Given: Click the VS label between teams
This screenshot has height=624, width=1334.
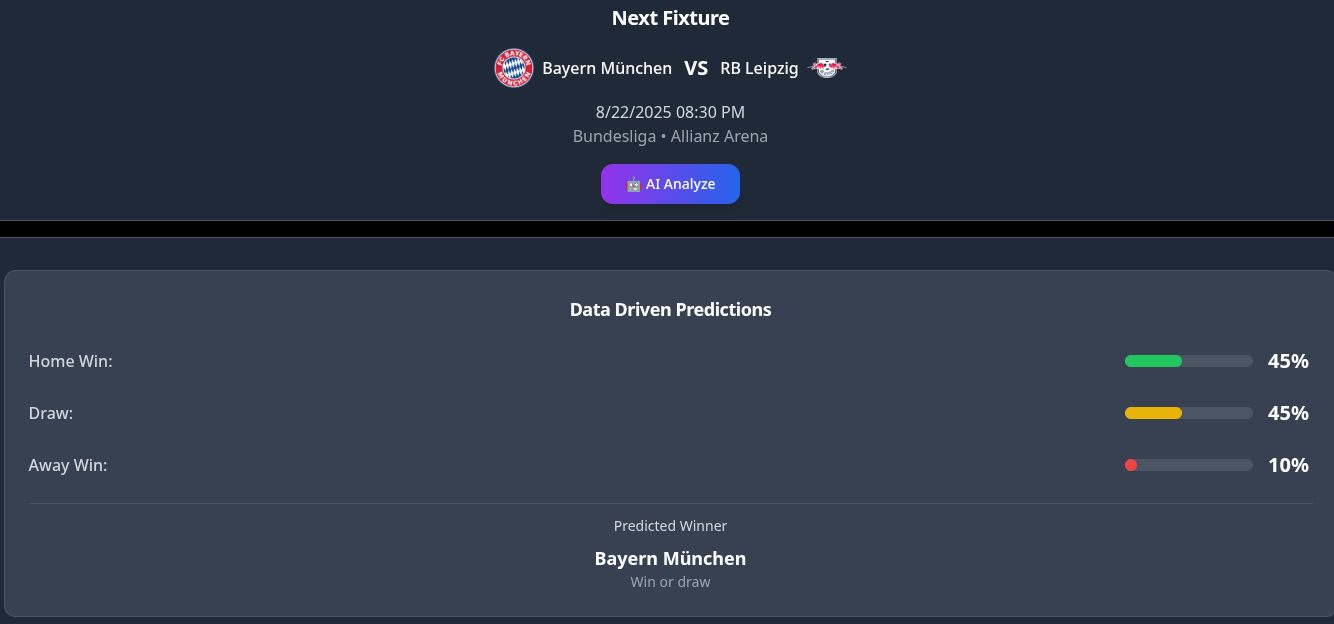Looking at the screenshot, I should click(696, 68).
